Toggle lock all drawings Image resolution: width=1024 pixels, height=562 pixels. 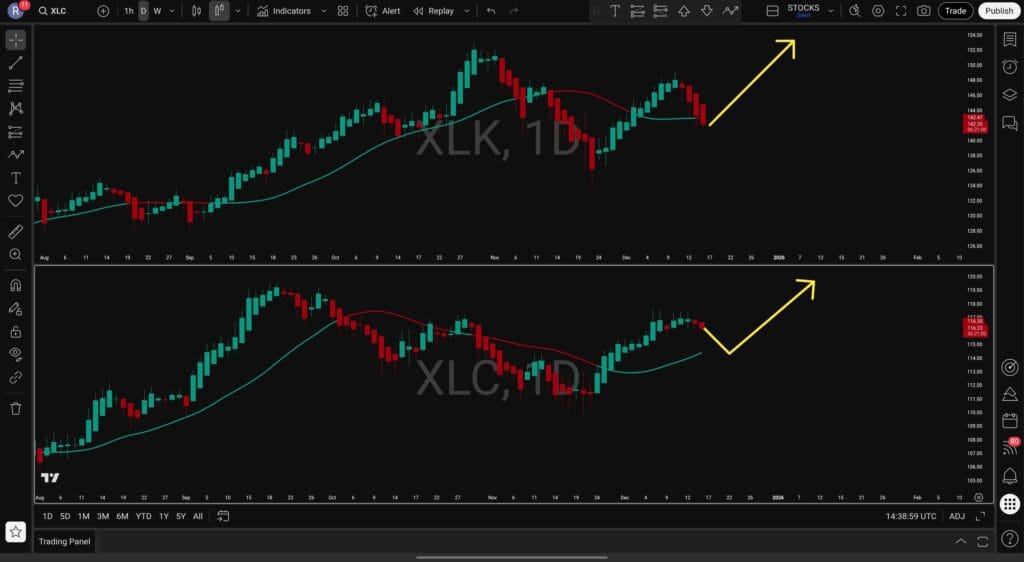16,332
